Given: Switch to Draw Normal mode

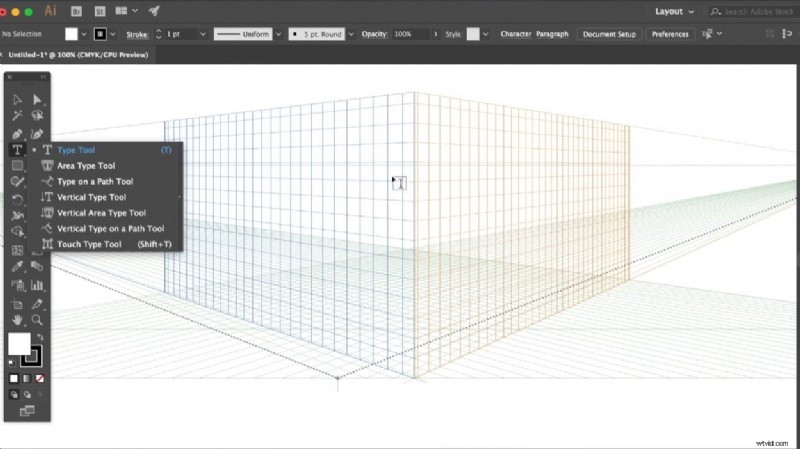Looking at the screenshot, I should 14,394.
